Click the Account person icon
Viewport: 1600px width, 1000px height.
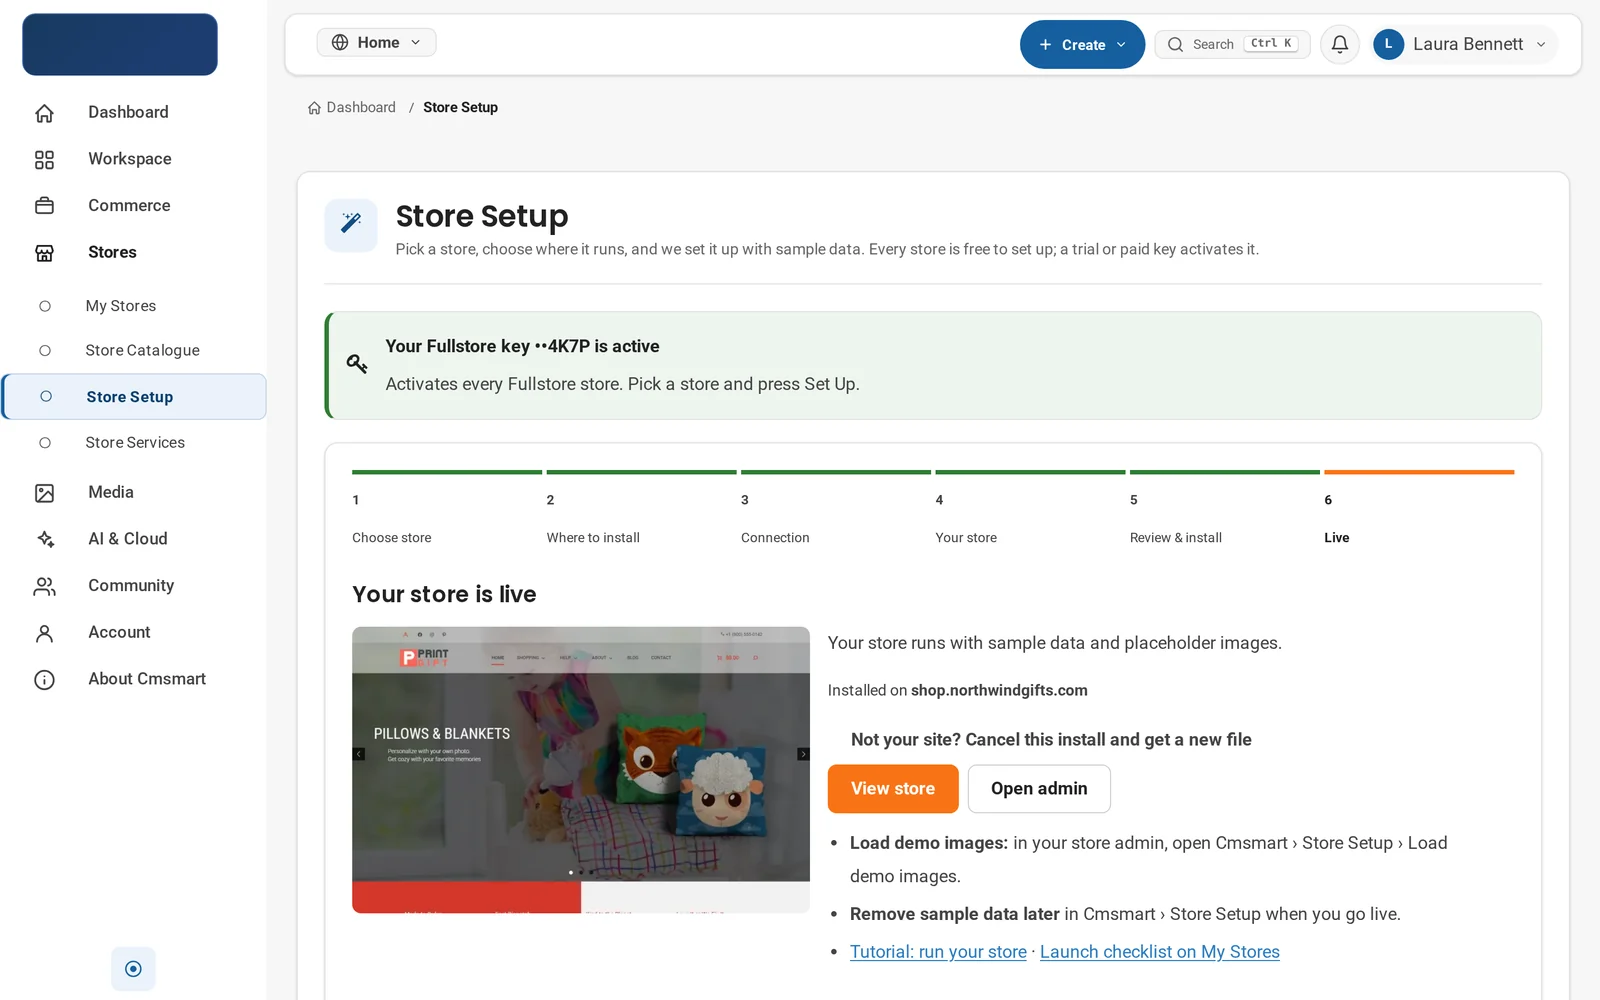point(44,633)
